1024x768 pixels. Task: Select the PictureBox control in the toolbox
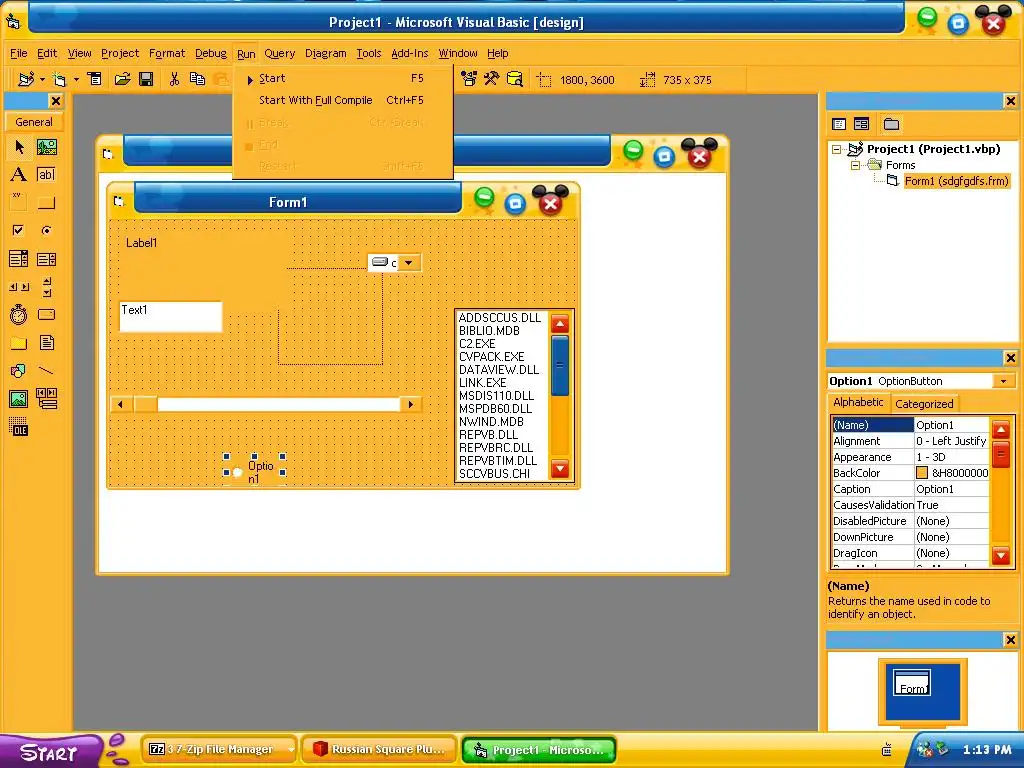[46, 147]
